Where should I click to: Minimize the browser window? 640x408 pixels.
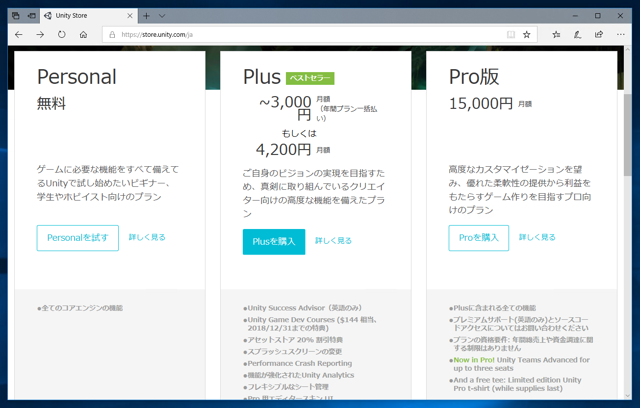pyautogui.click(x=576, y=16)
